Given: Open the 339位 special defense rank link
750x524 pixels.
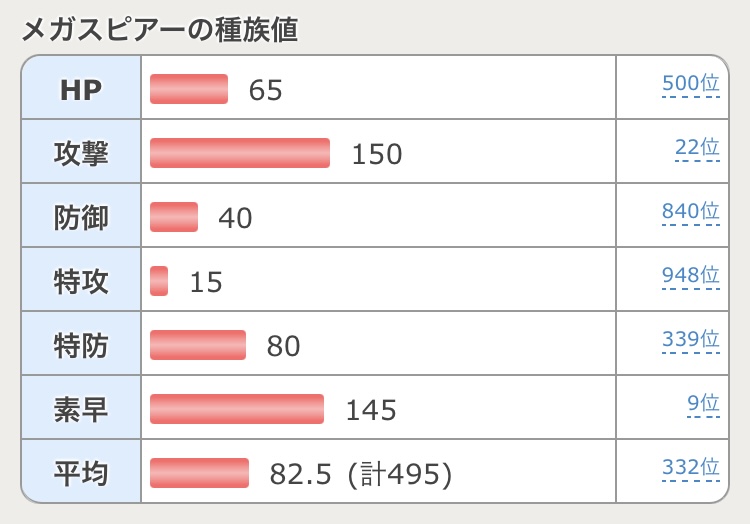Looking at the screenshot, I should tap(690, 340).
